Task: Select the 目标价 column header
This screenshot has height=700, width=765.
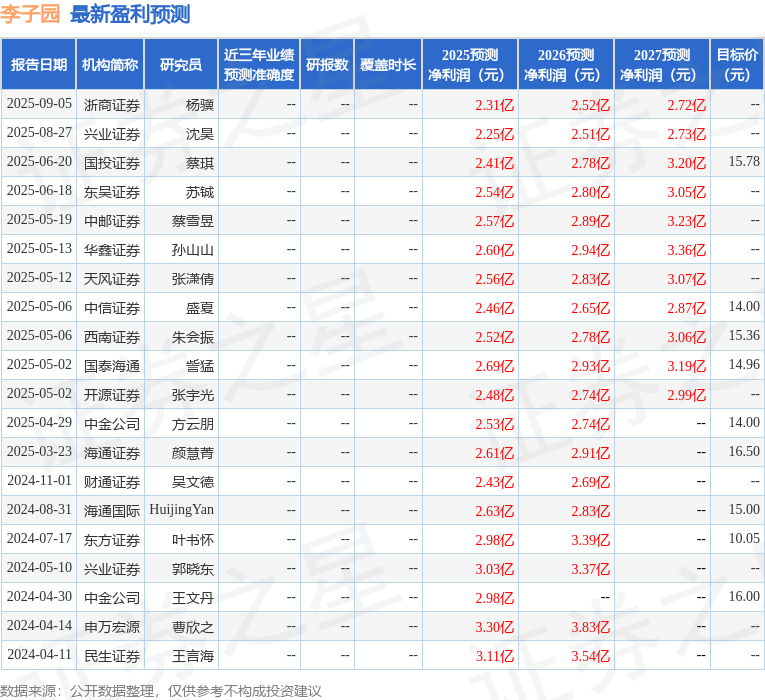Action: point(737,64)
